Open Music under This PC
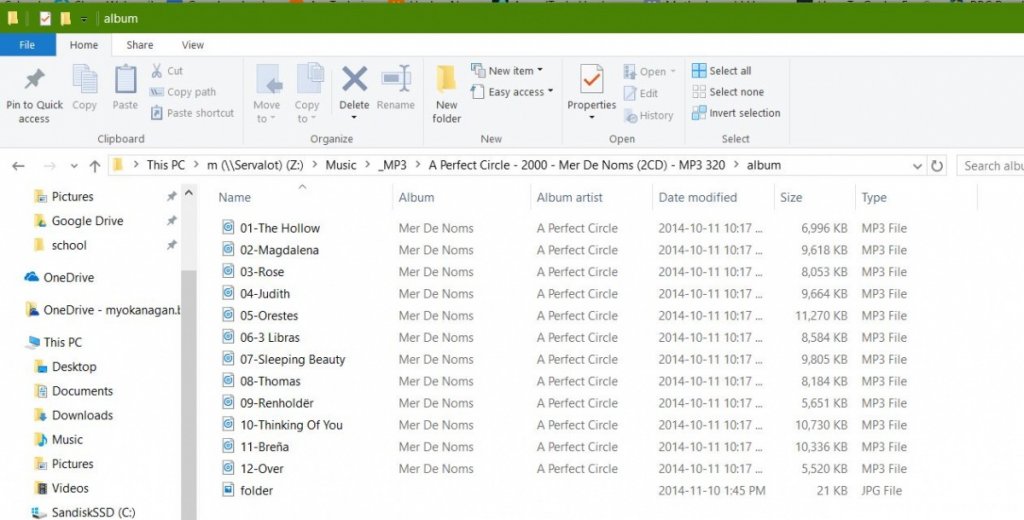 coord(59,439)
